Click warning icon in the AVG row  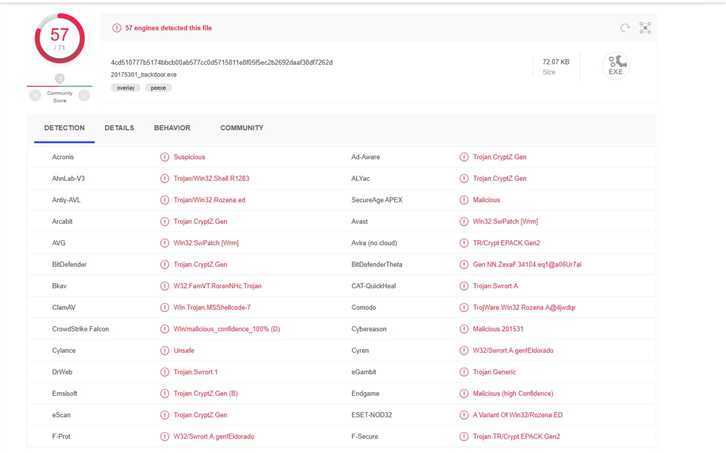(164, 243)
